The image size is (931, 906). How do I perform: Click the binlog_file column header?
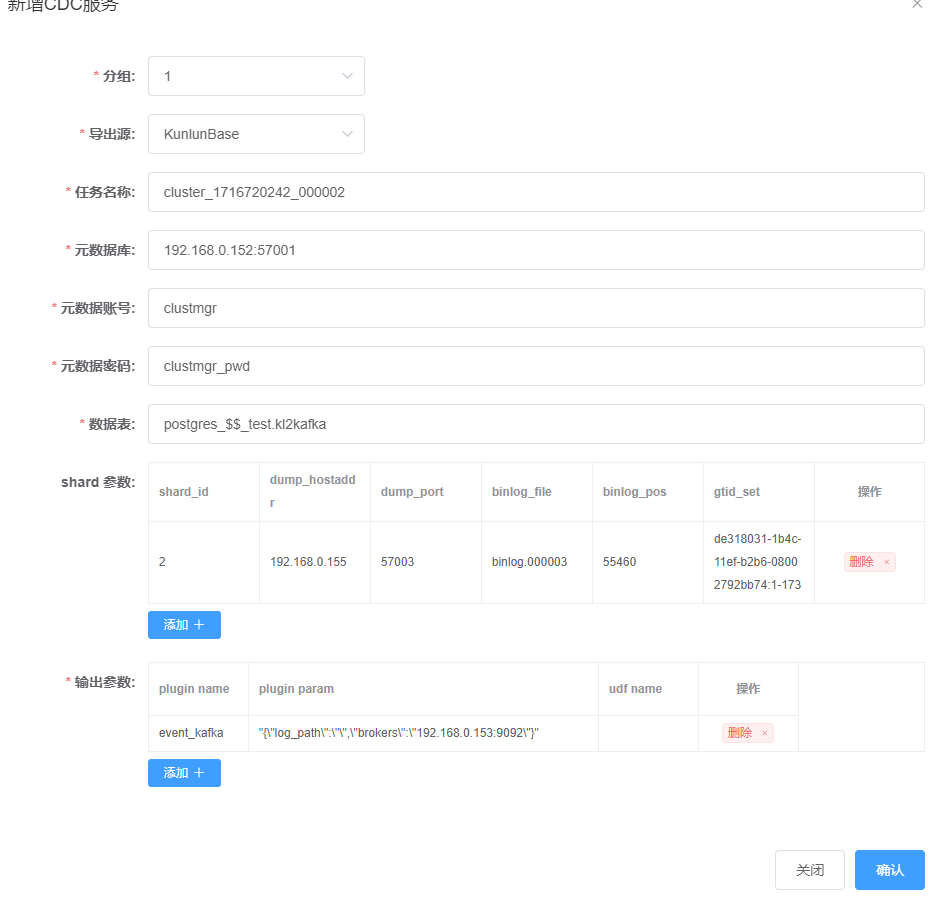click(537, 492)
